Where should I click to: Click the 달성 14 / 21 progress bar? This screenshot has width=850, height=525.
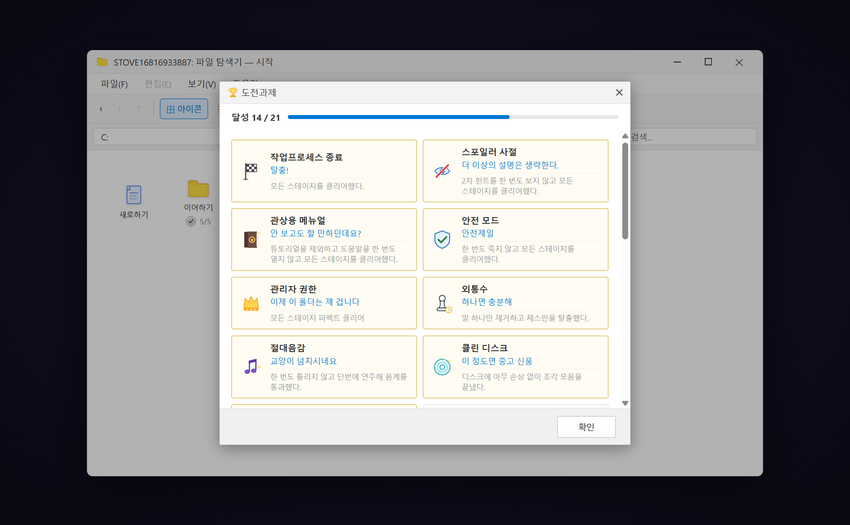click(453, 117)
